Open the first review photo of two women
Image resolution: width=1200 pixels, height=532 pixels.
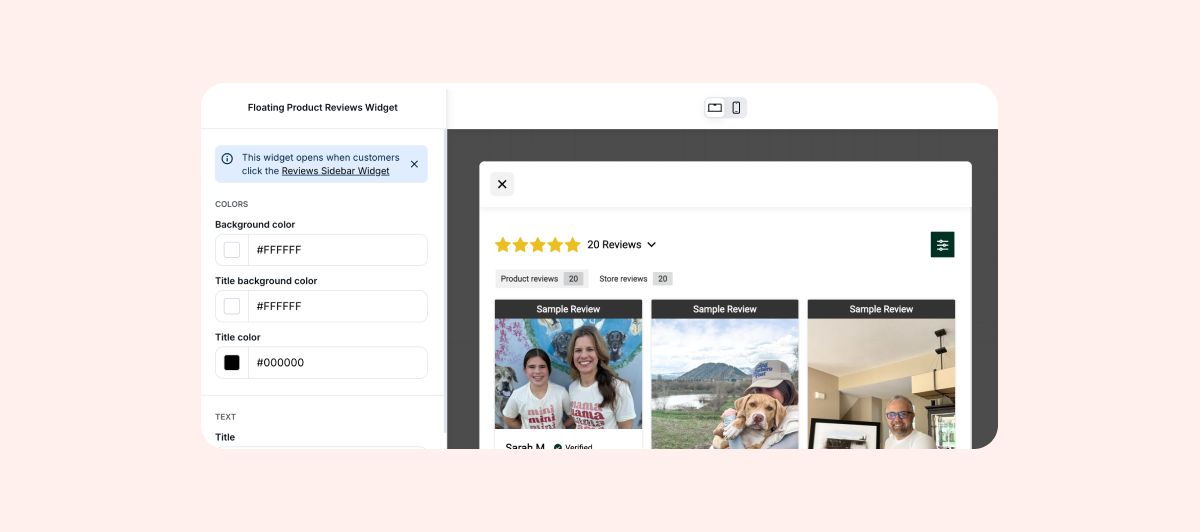click(x=568, y=373)
